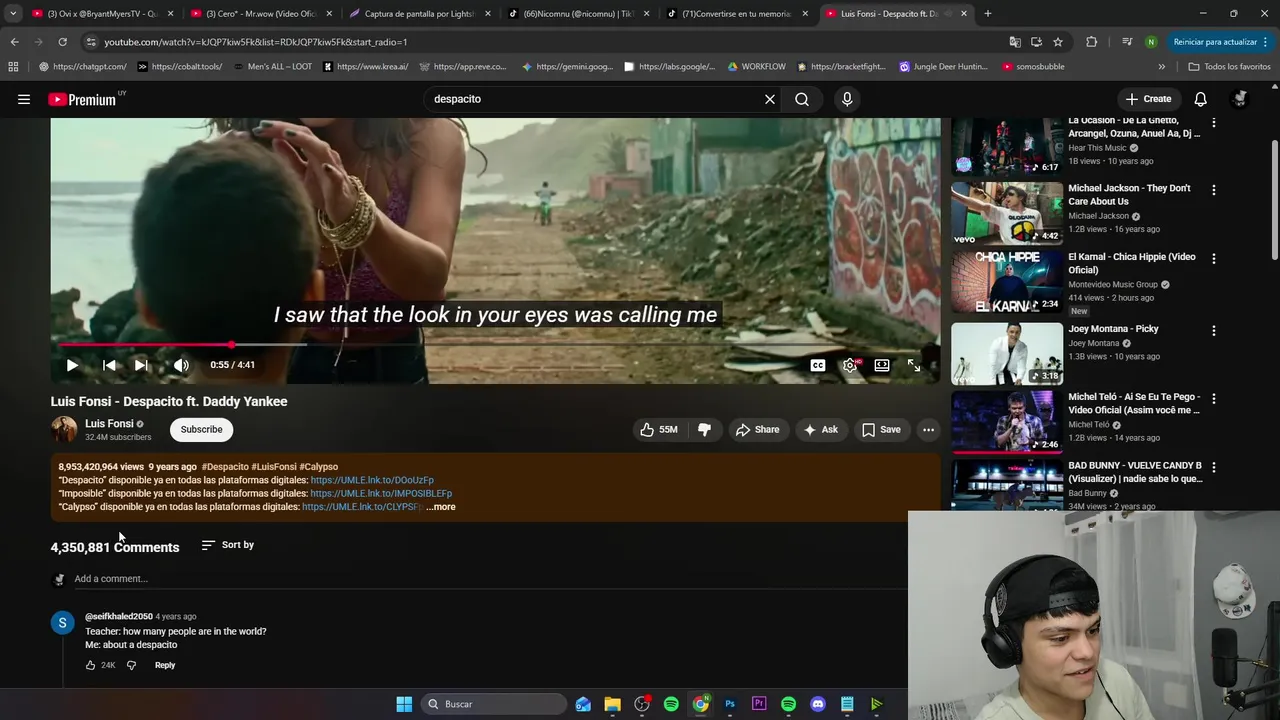
Task: Switch to the Cero Mr.wow tab
Action: click(x=260, y=14)
